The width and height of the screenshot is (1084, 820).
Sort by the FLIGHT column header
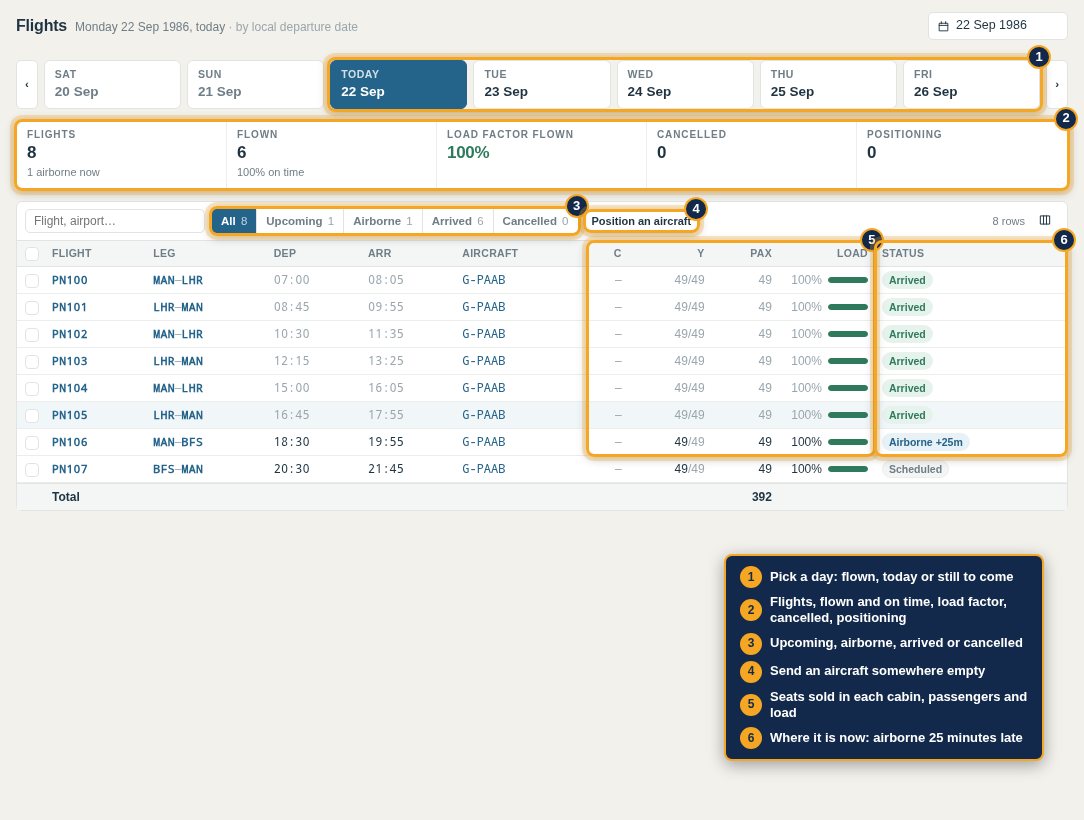pyautogui.click(x=71, y=253)
